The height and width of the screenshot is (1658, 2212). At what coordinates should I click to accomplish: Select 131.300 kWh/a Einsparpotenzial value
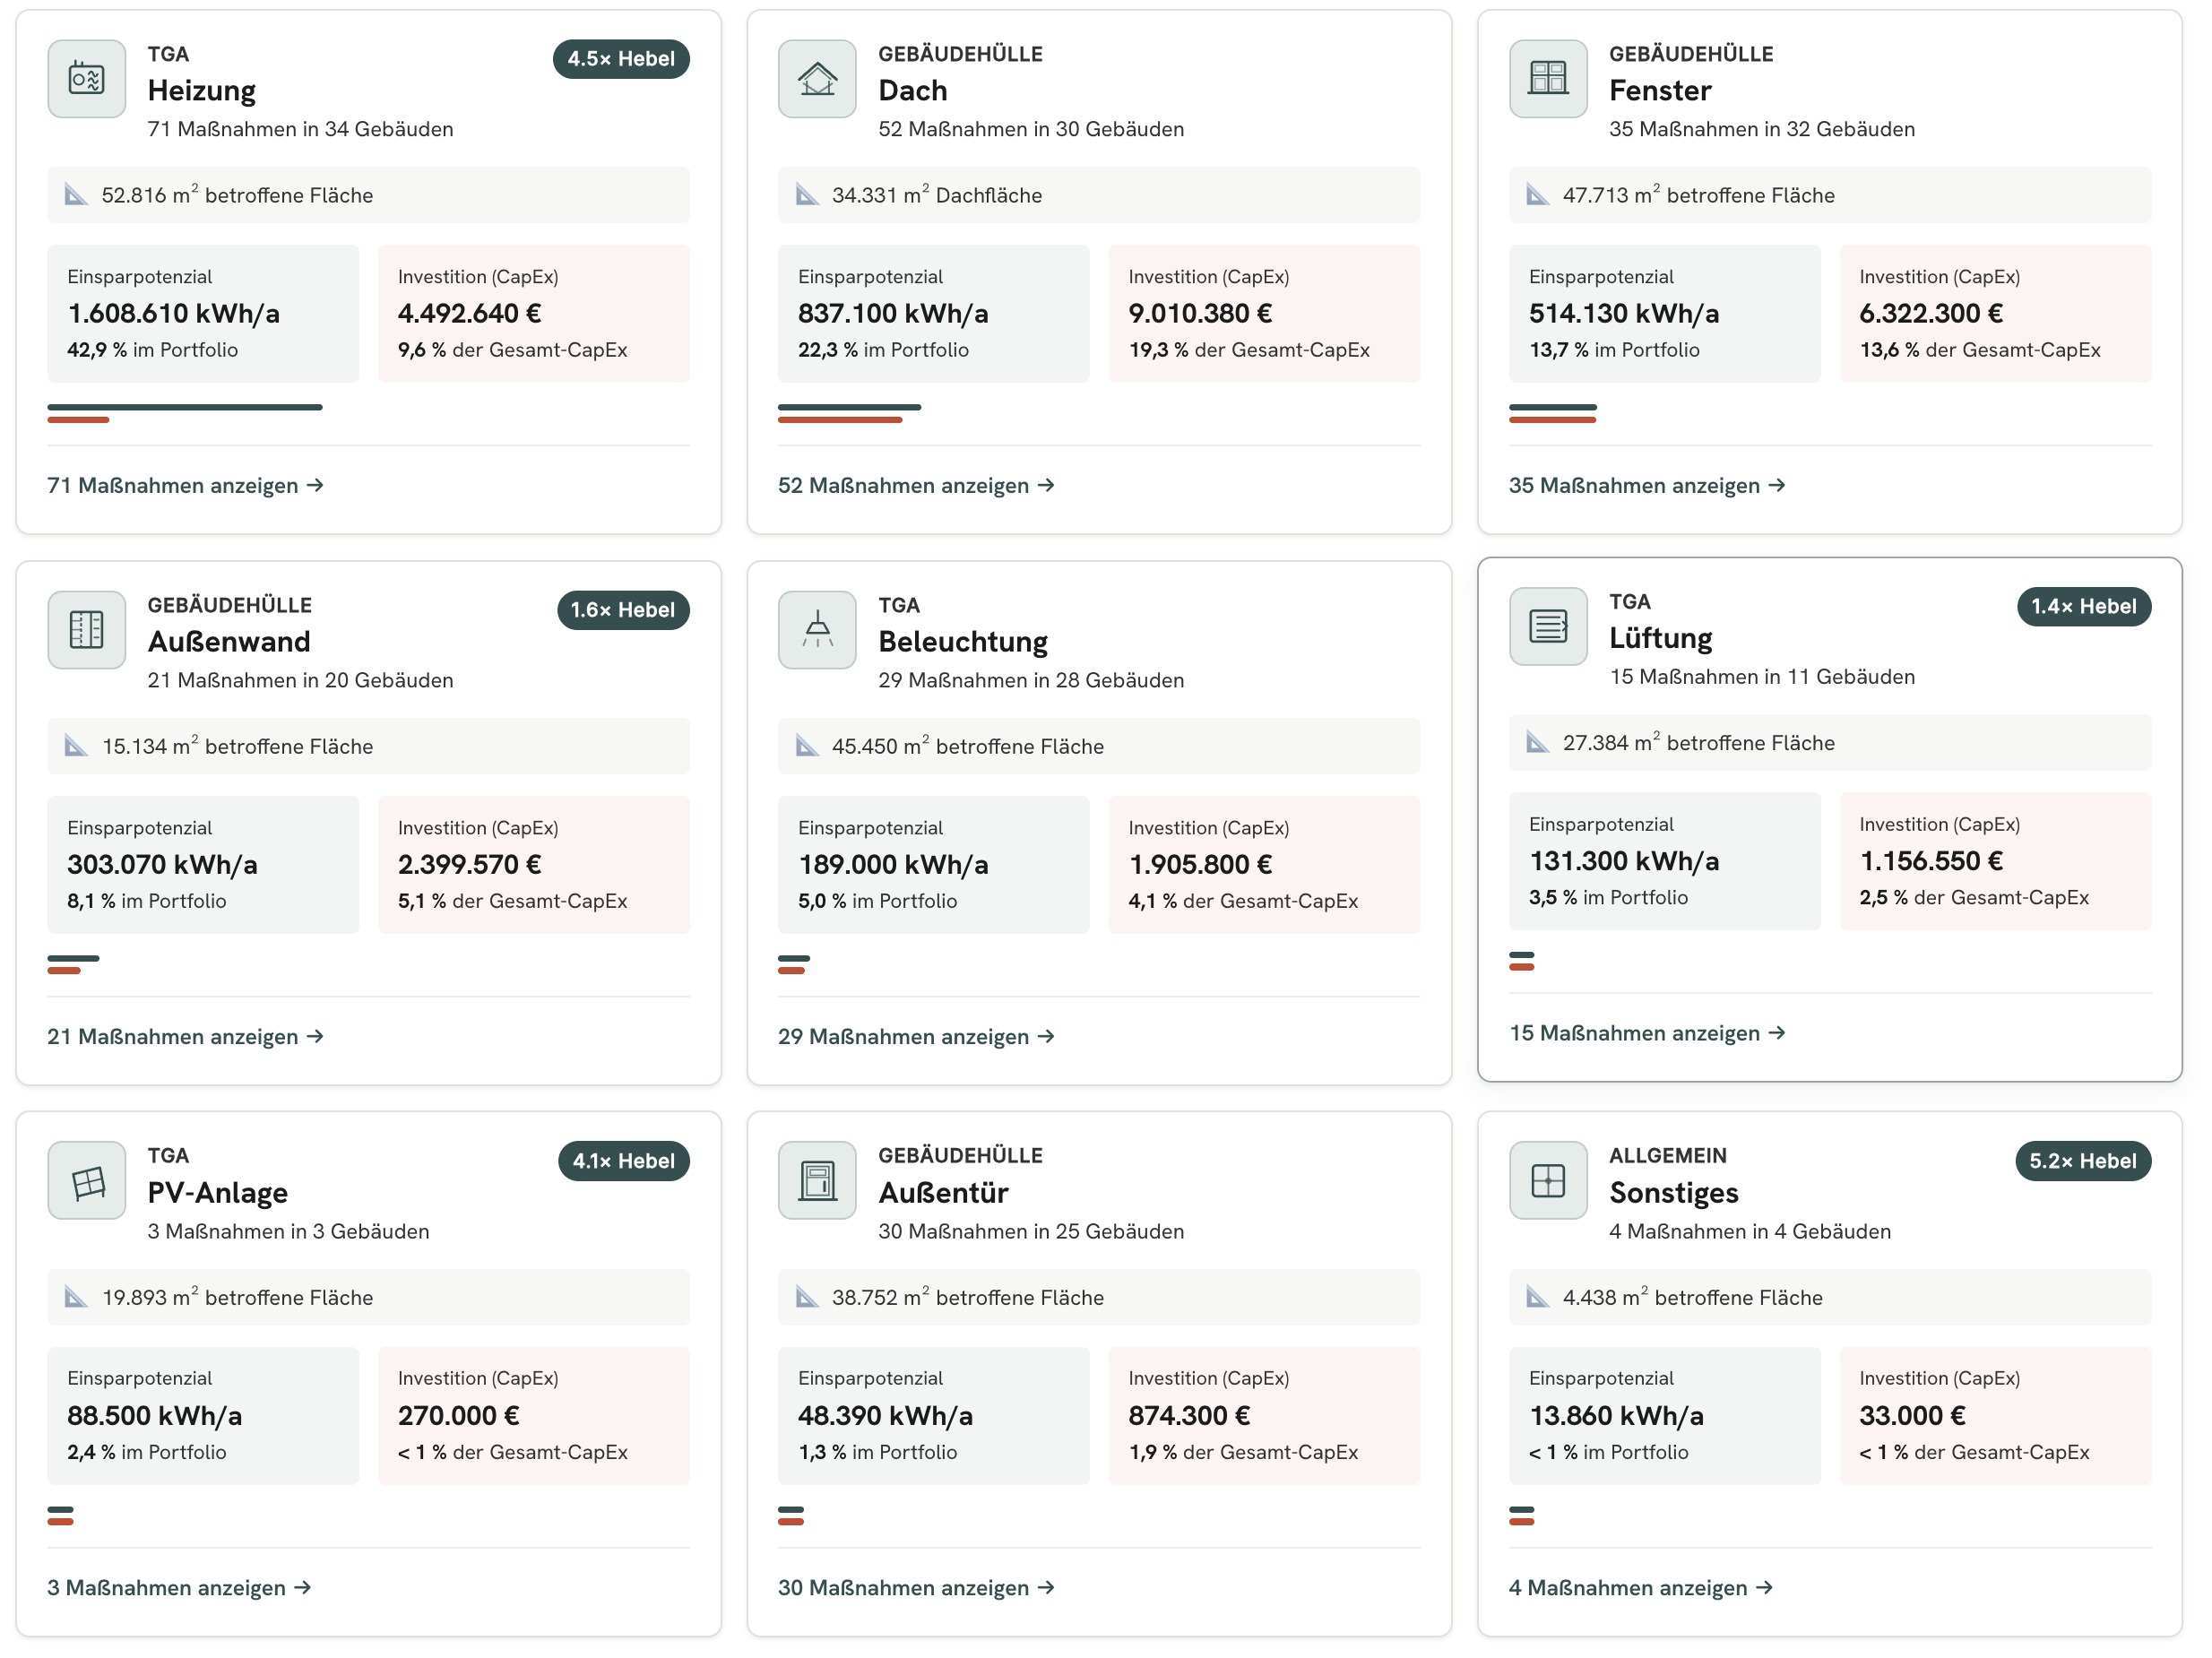click(x=1624, y=861)
